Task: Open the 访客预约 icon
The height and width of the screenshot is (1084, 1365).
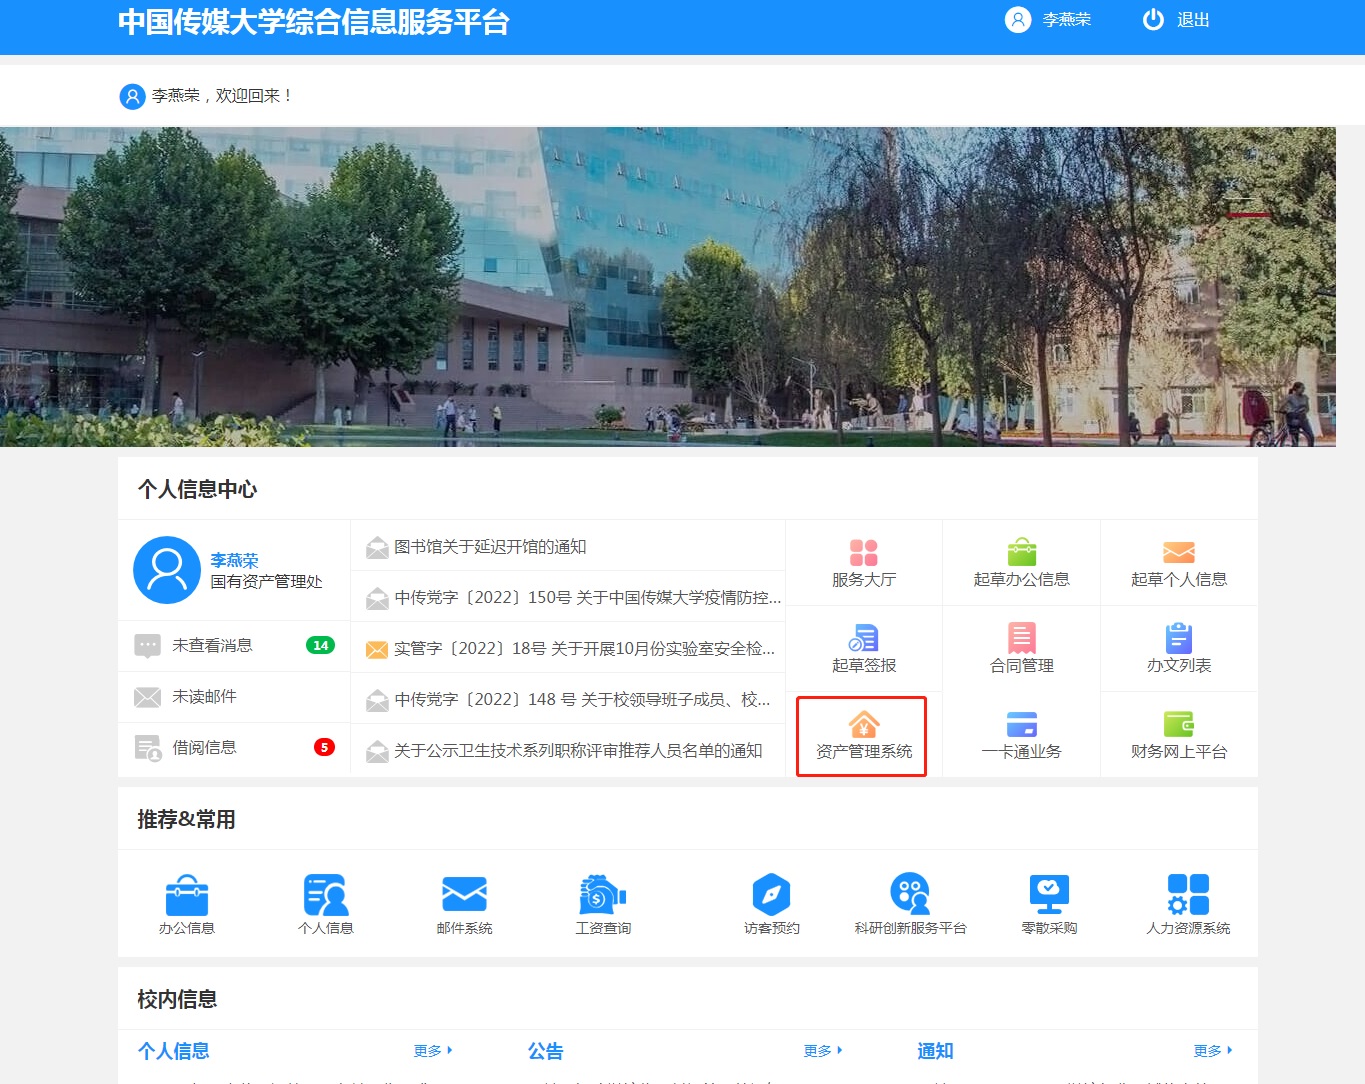Action: 770,903
